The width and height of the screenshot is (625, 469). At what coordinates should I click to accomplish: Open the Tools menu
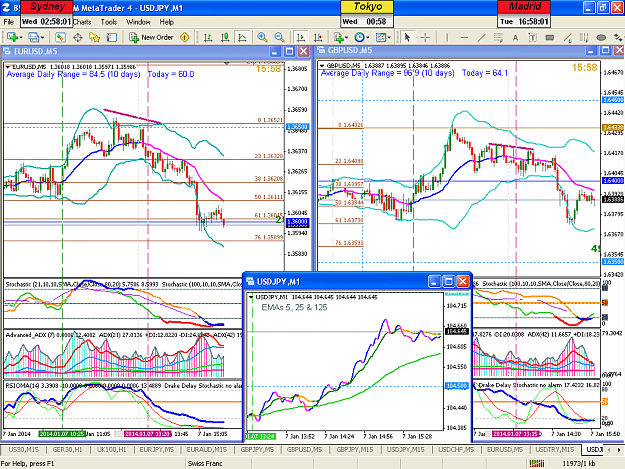[108, 22]
